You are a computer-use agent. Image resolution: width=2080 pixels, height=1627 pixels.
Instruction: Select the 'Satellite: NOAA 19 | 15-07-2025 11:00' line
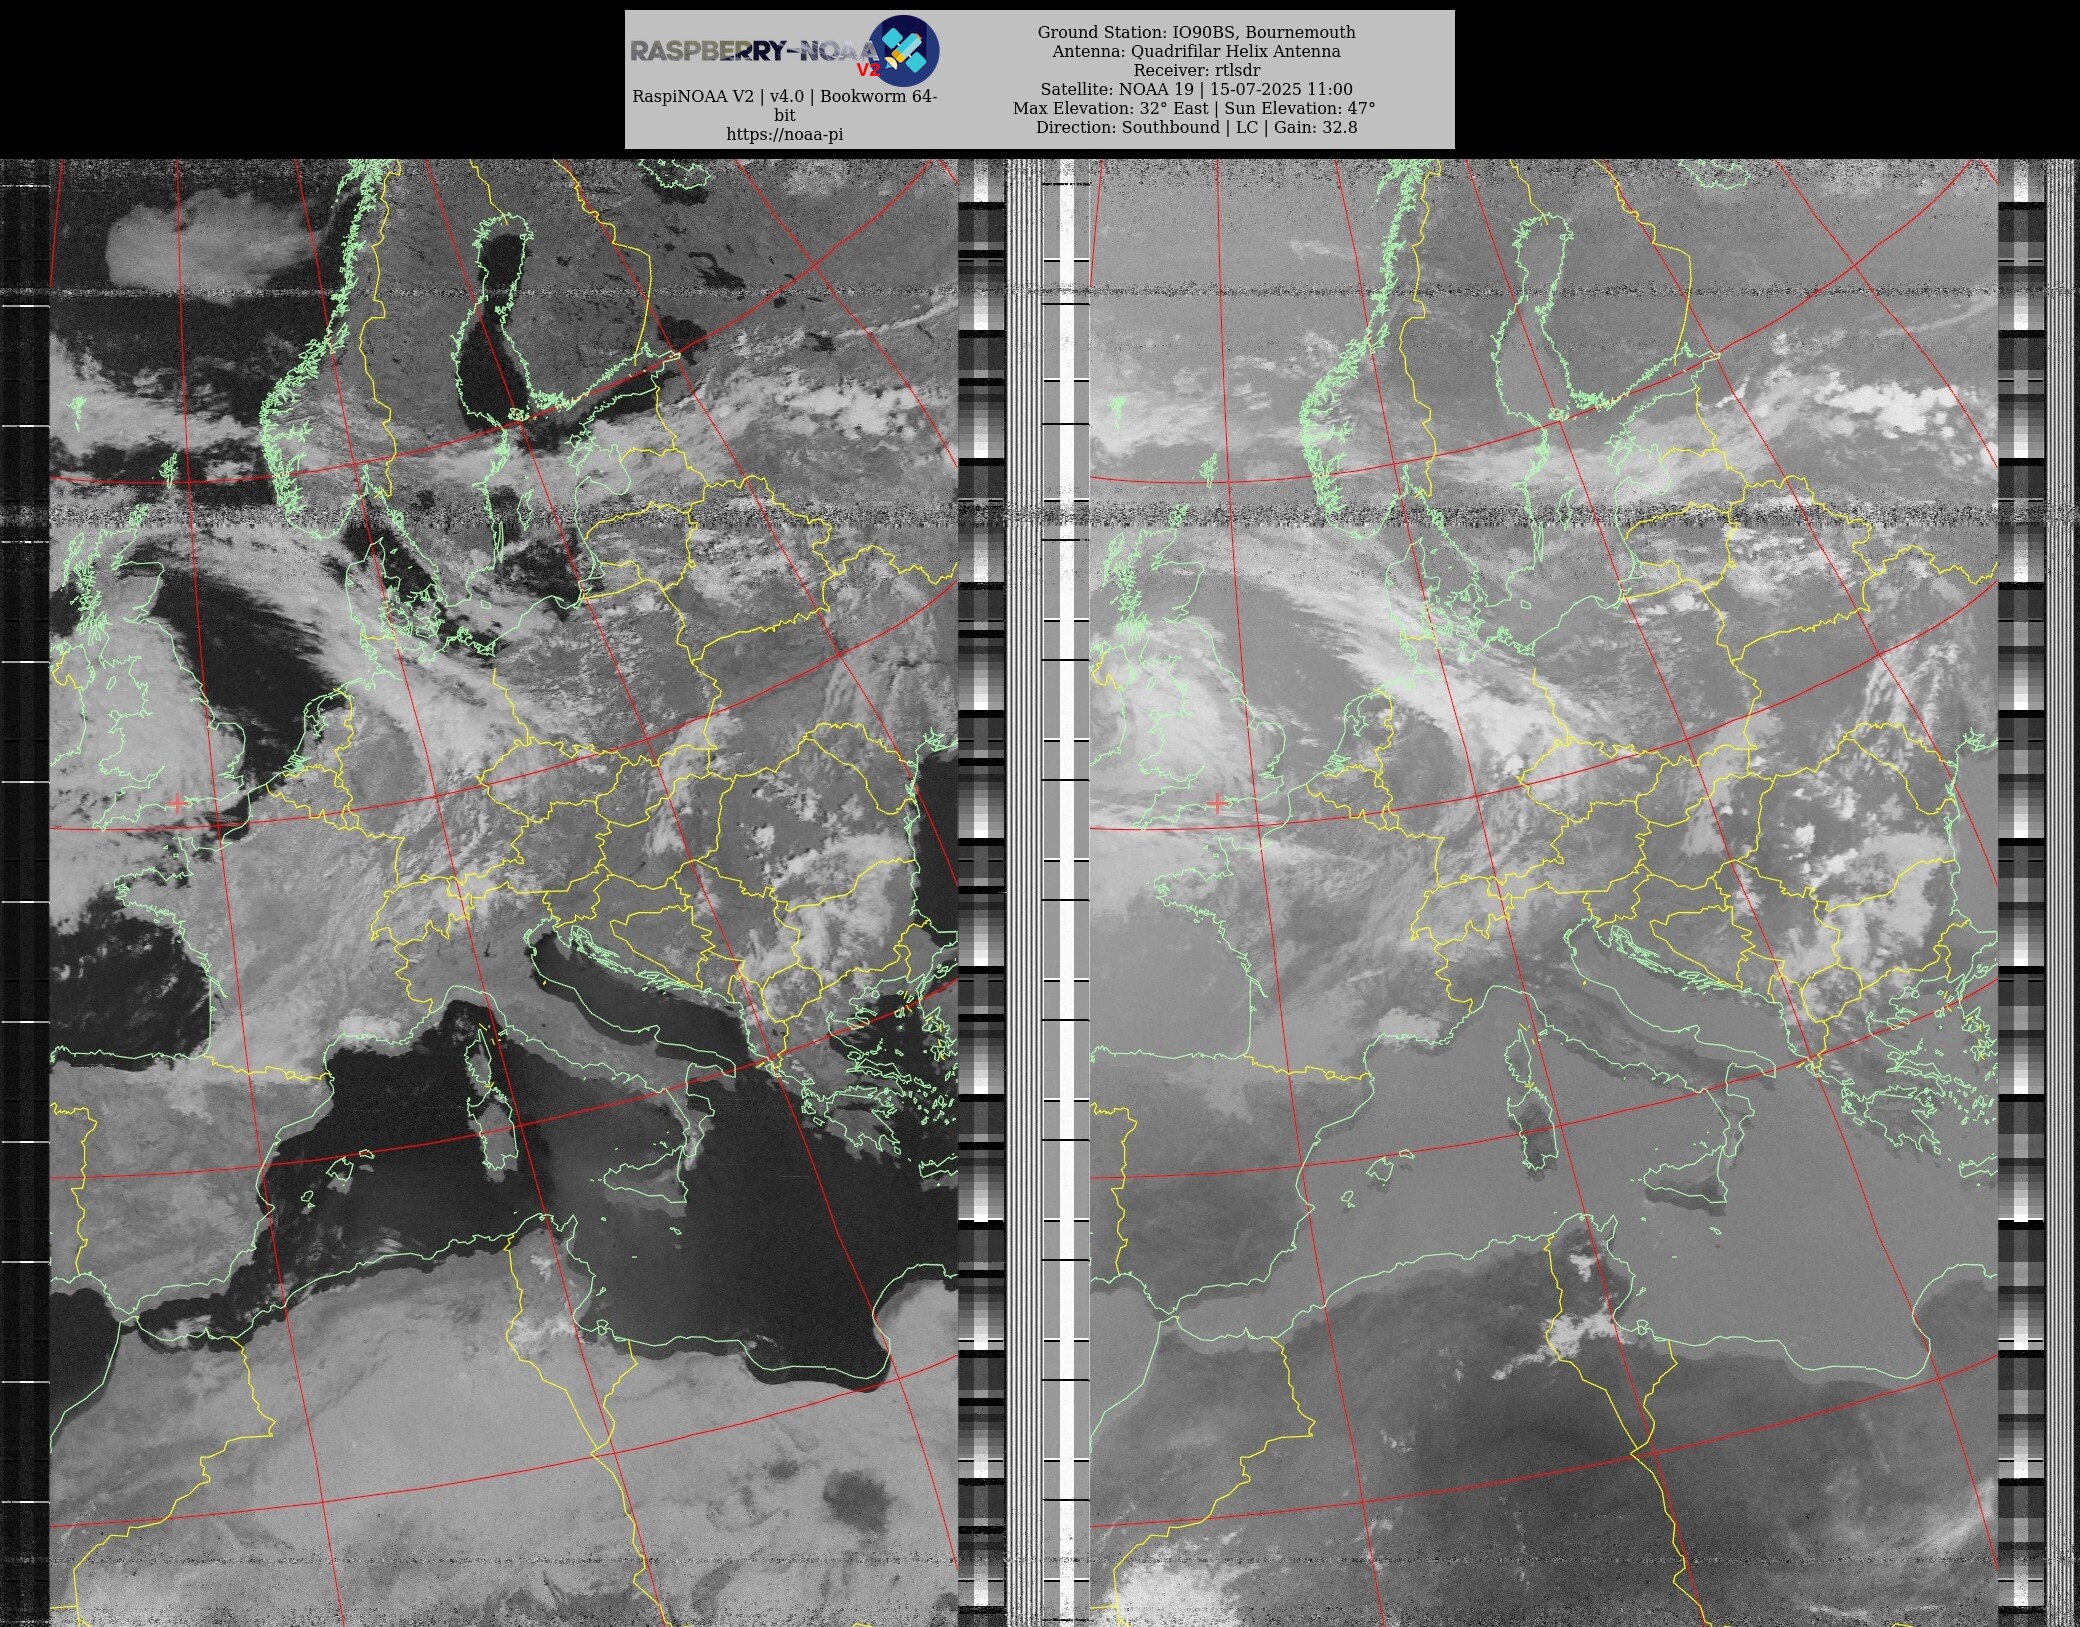(1196, 89)
